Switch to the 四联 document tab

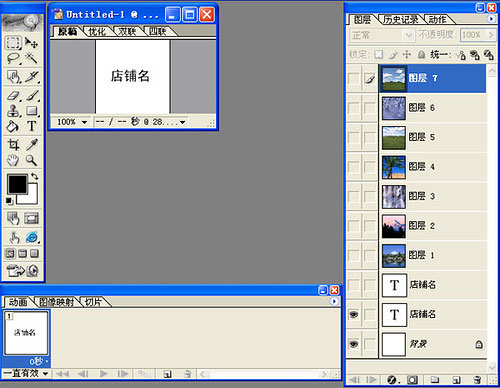157,32
